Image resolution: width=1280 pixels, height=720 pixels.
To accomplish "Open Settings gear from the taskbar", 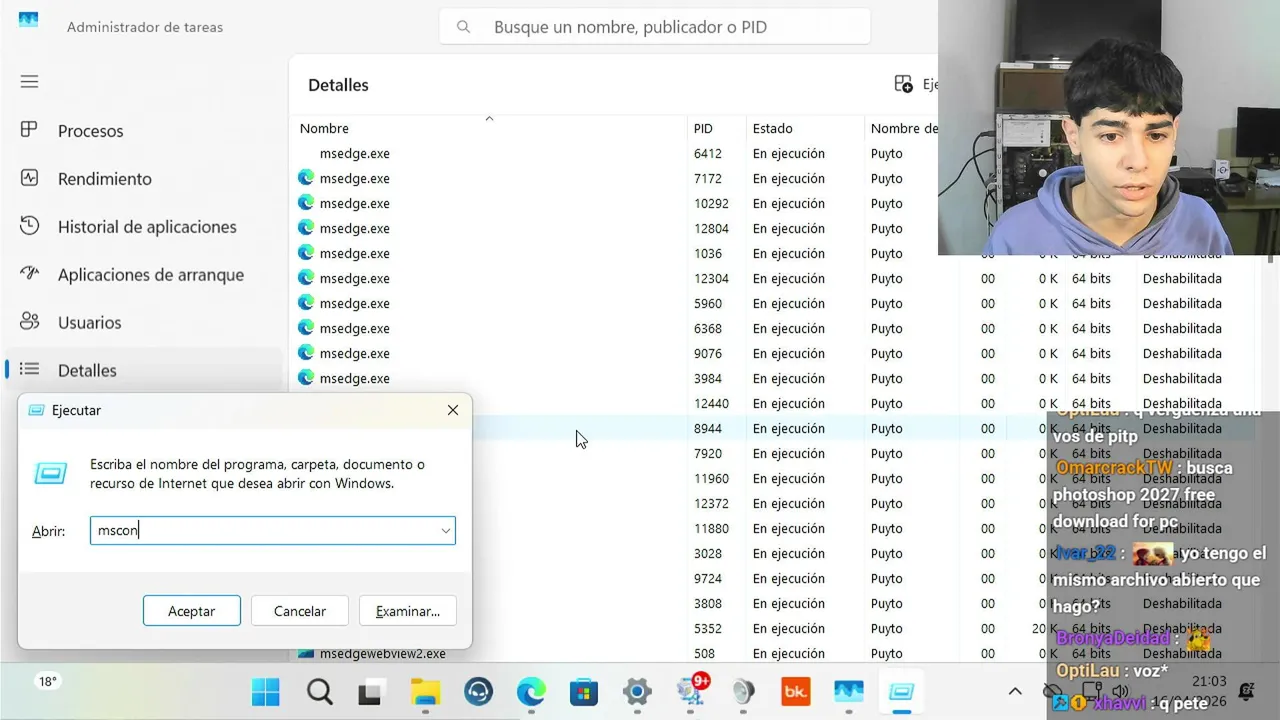I will tap(637, 691).
